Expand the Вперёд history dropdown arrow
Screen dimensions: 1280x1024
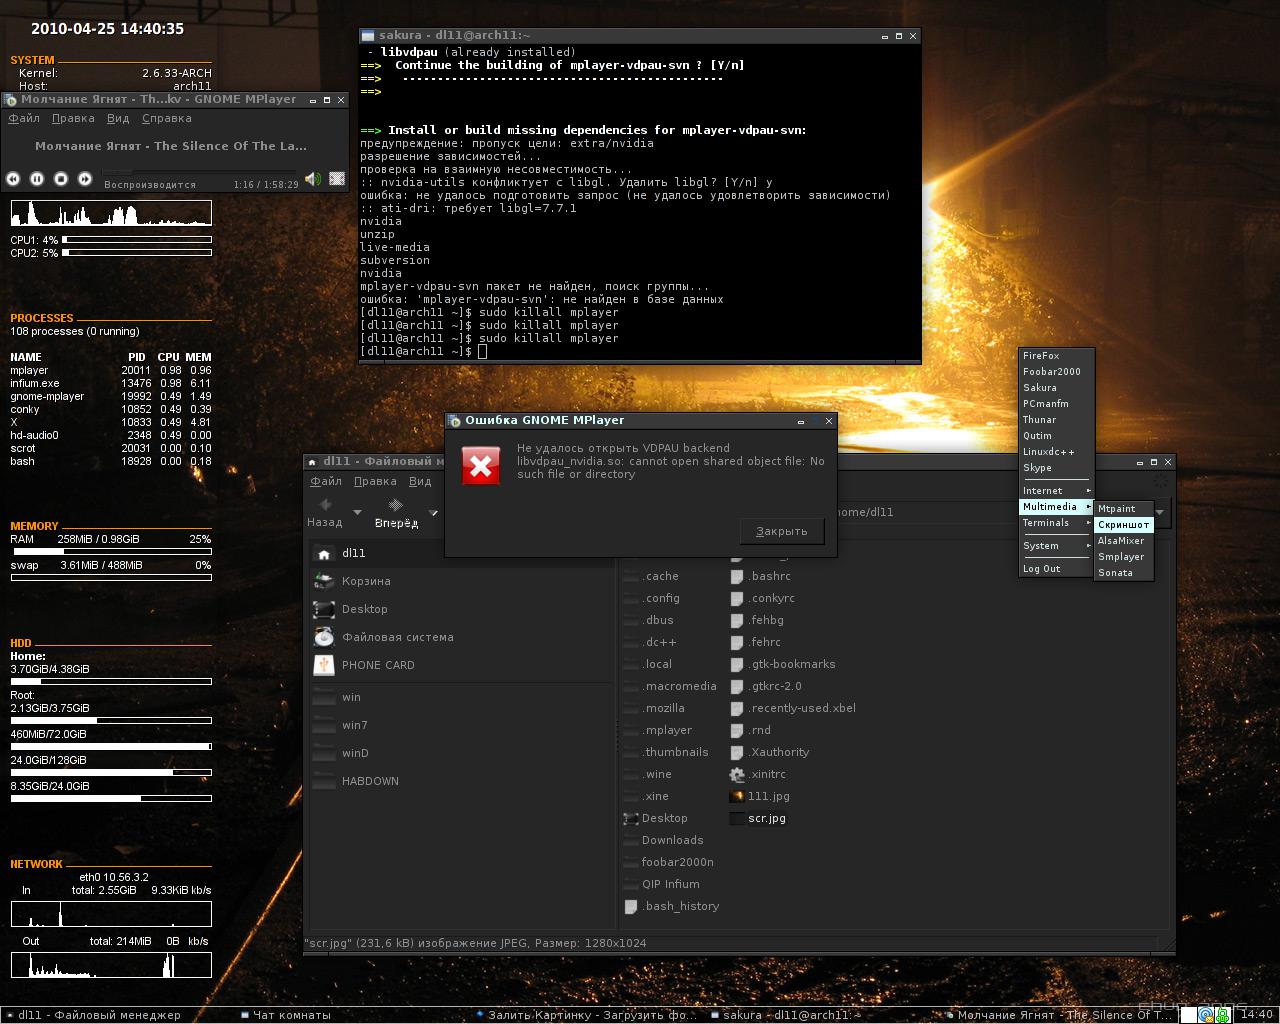(433, 513)
